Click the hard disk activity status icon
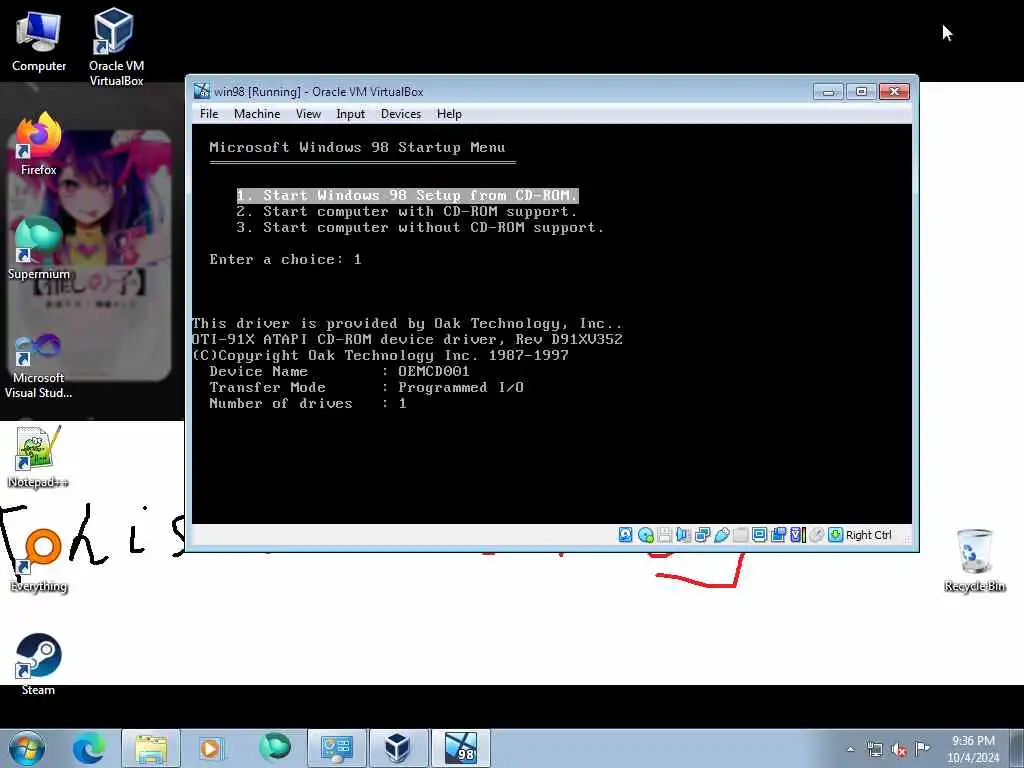The height and width of the screenshot is (768, 1024). coord(626,535)
